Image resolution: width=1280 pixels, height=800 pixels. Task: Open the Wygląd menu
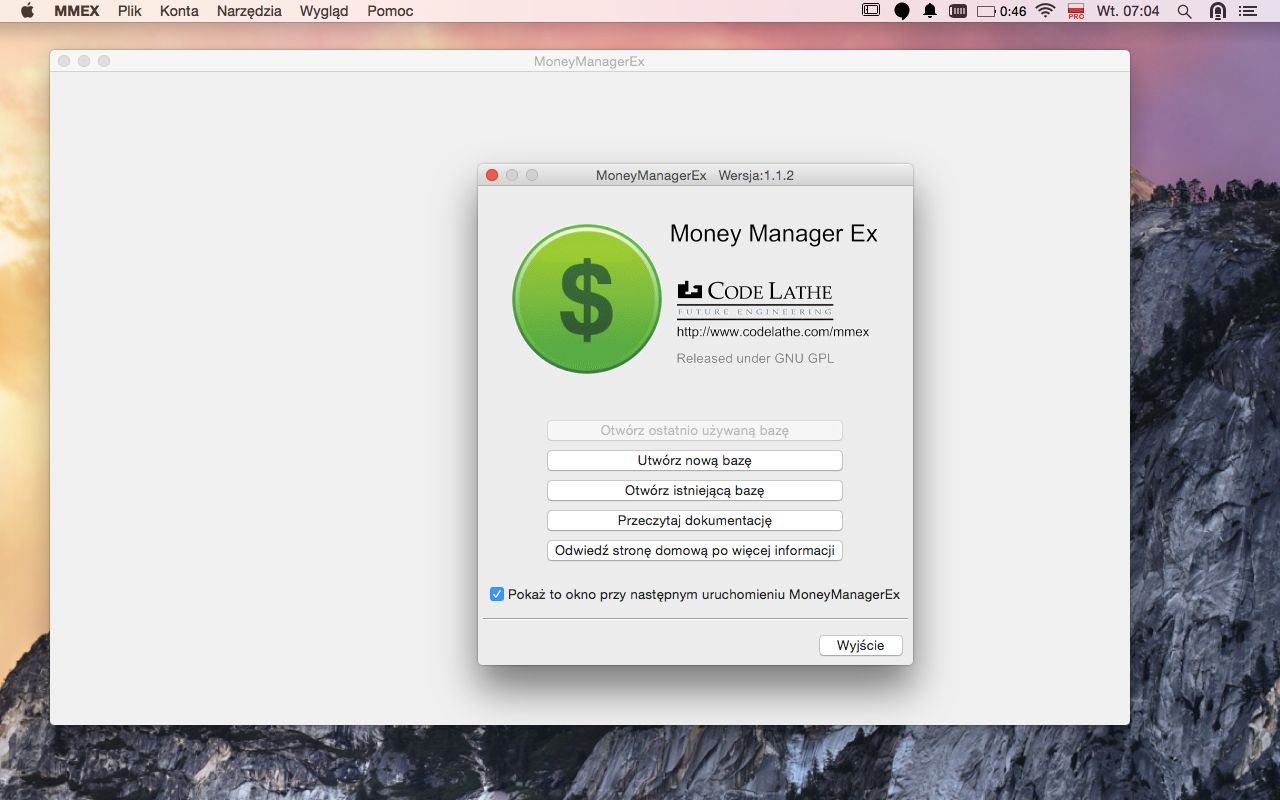point(324,11)
